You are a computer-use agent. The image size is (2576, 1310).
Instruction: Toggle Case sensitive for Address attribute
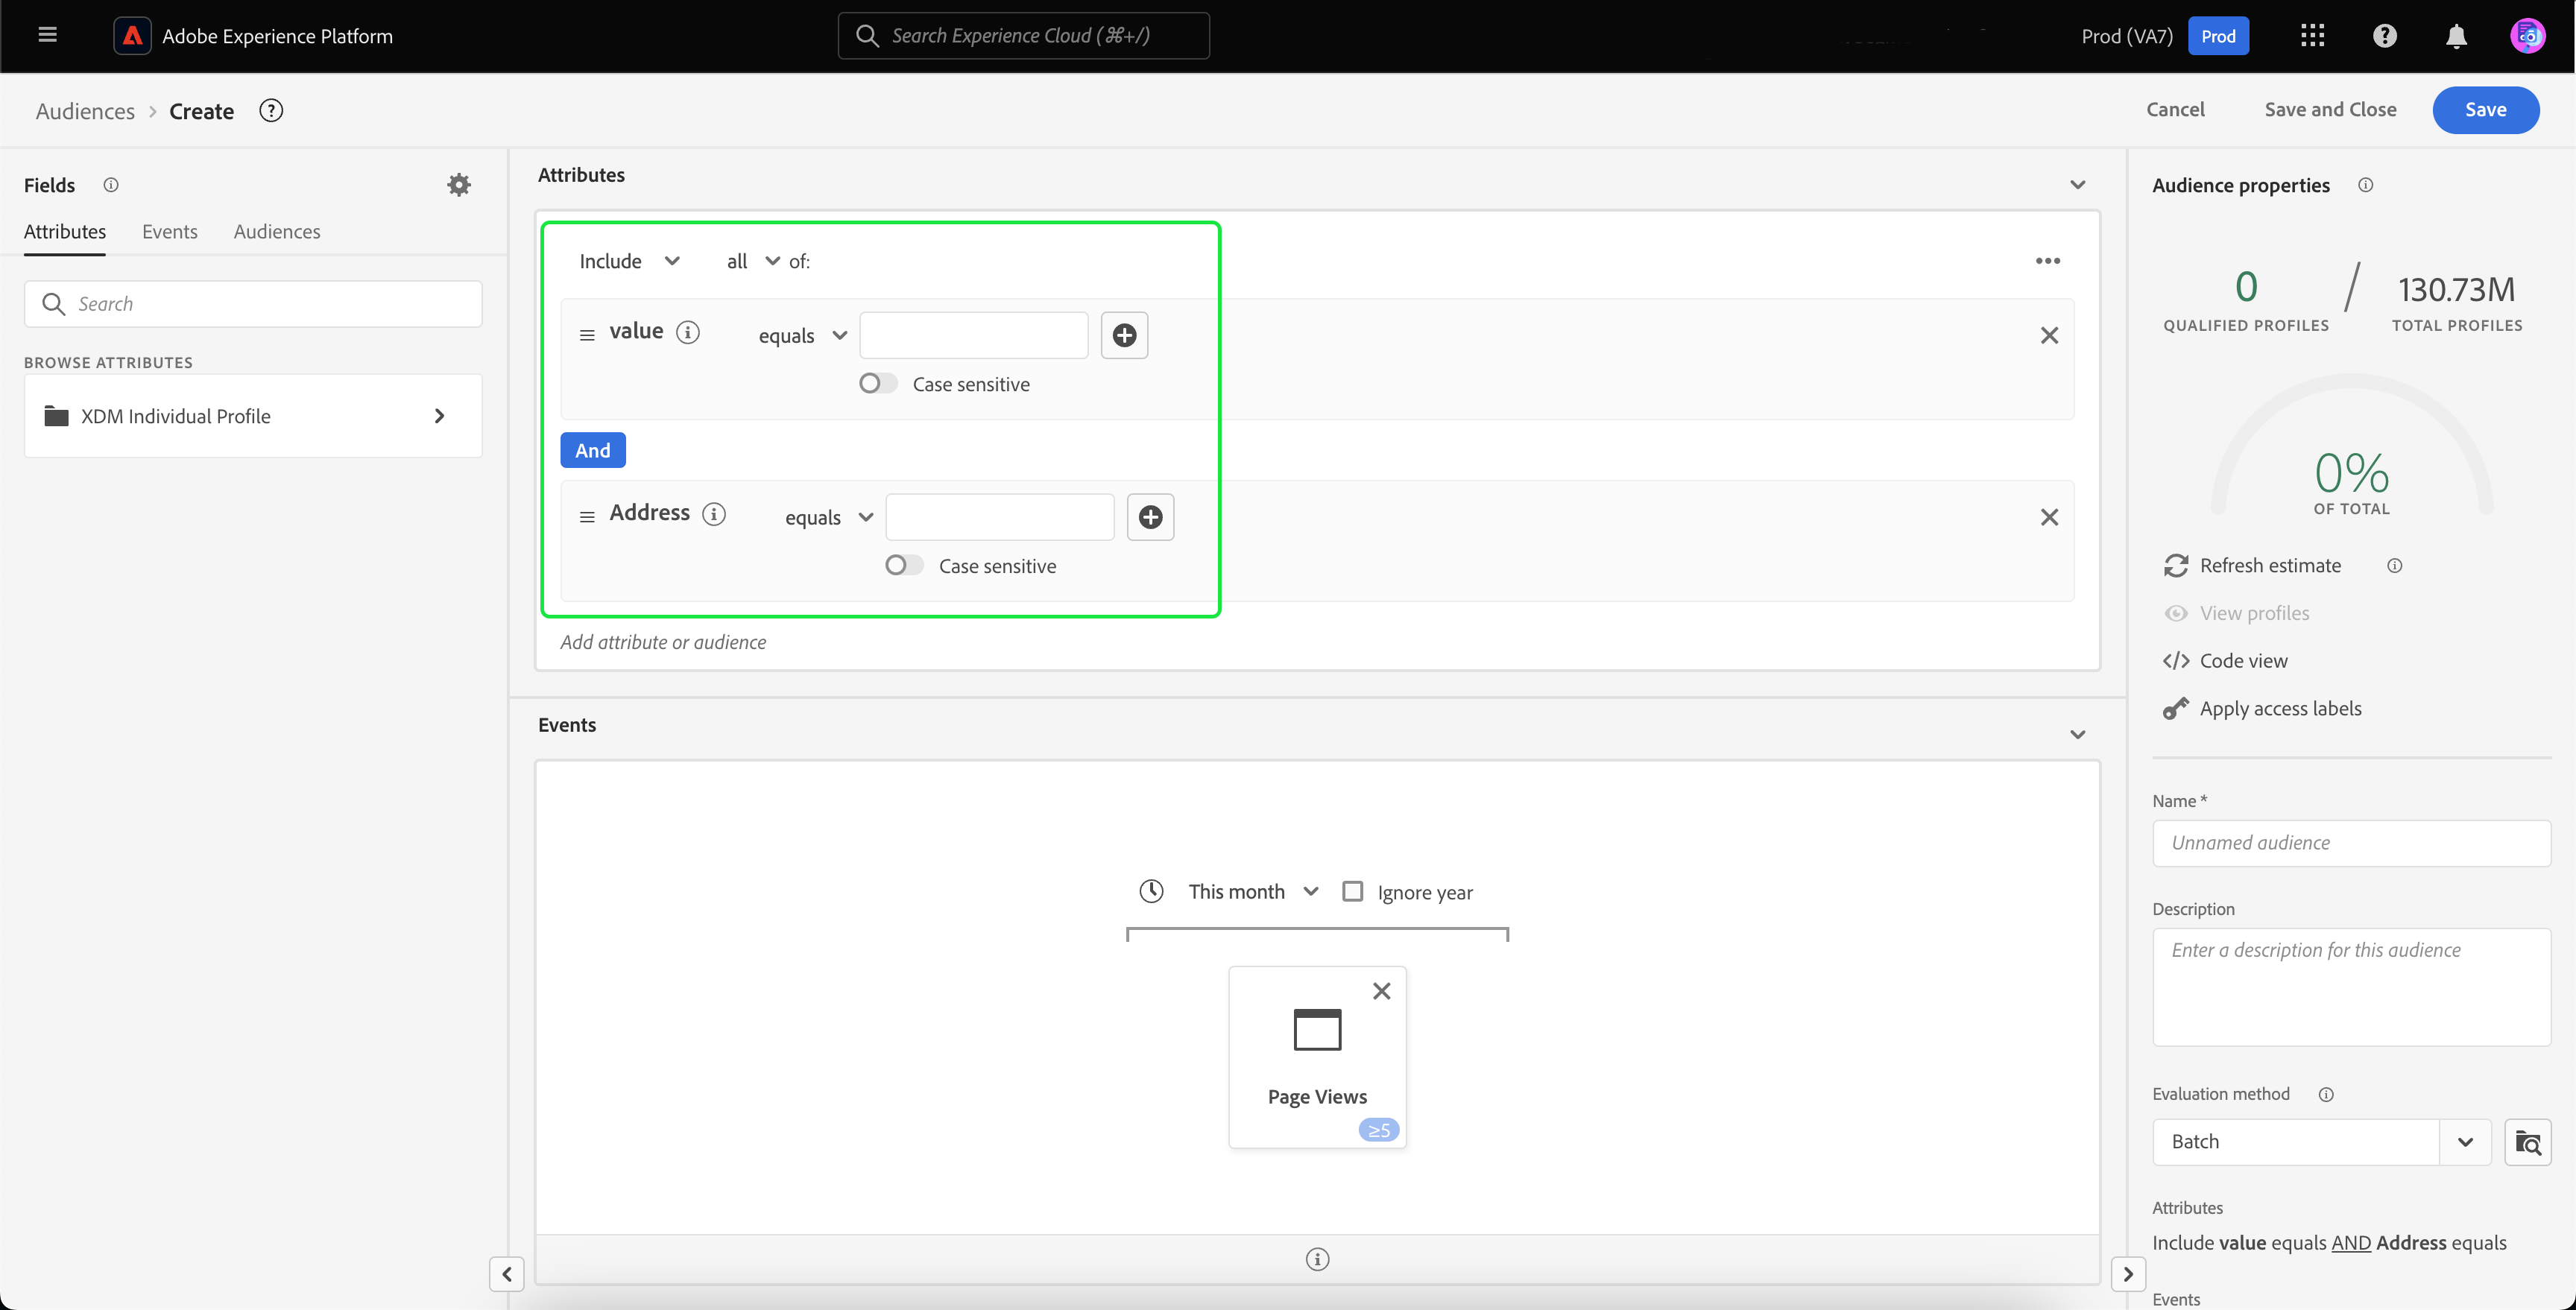[x=903, y=566]
